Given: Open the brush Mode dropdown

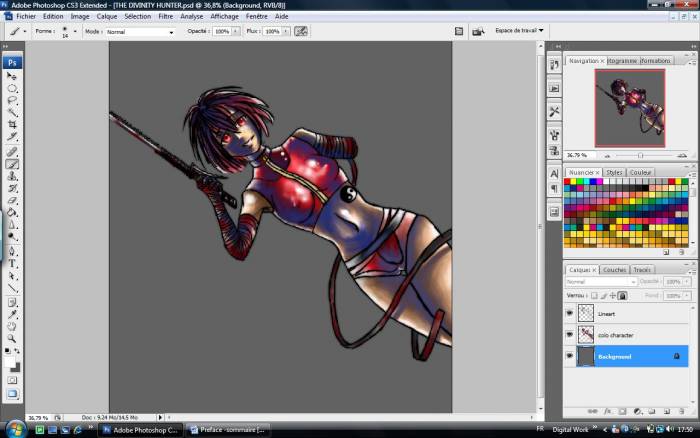Looking at the screenshot, I should (140, 32).
